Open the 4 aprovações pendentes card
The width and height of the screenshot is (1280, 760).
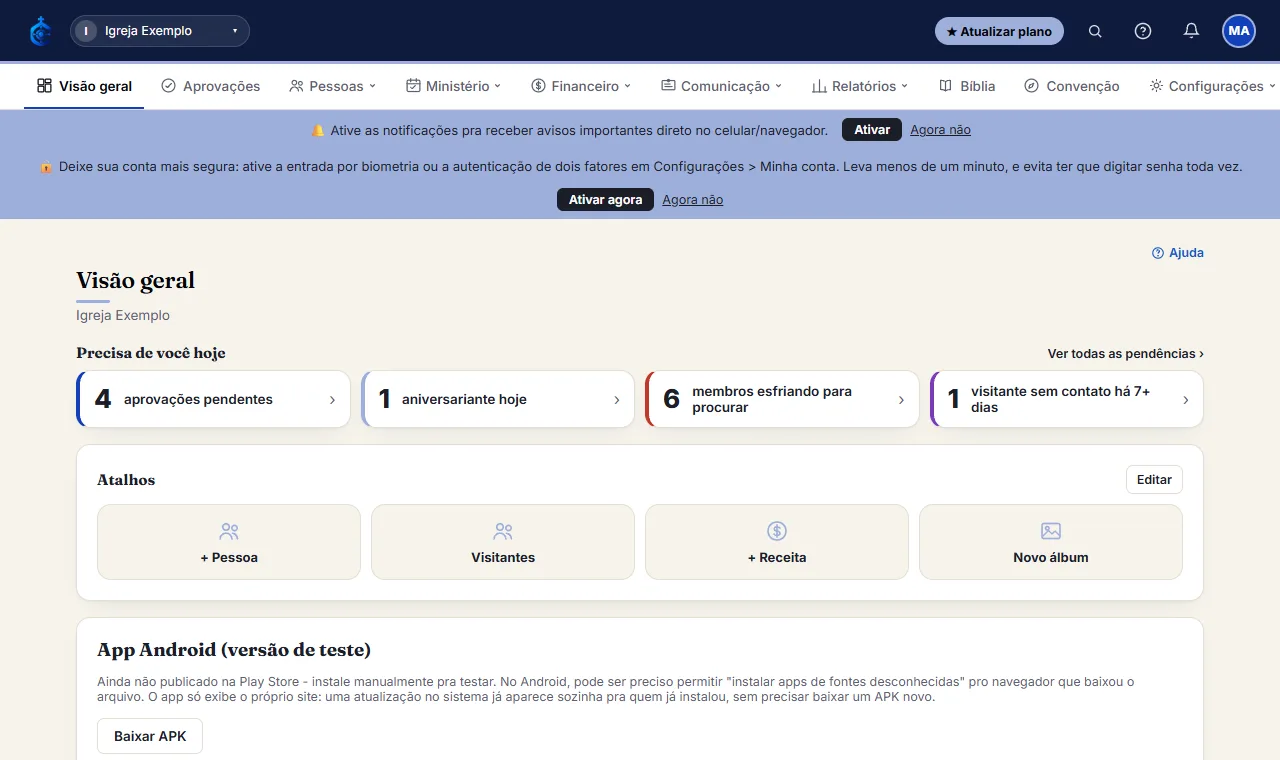(213, 399)
